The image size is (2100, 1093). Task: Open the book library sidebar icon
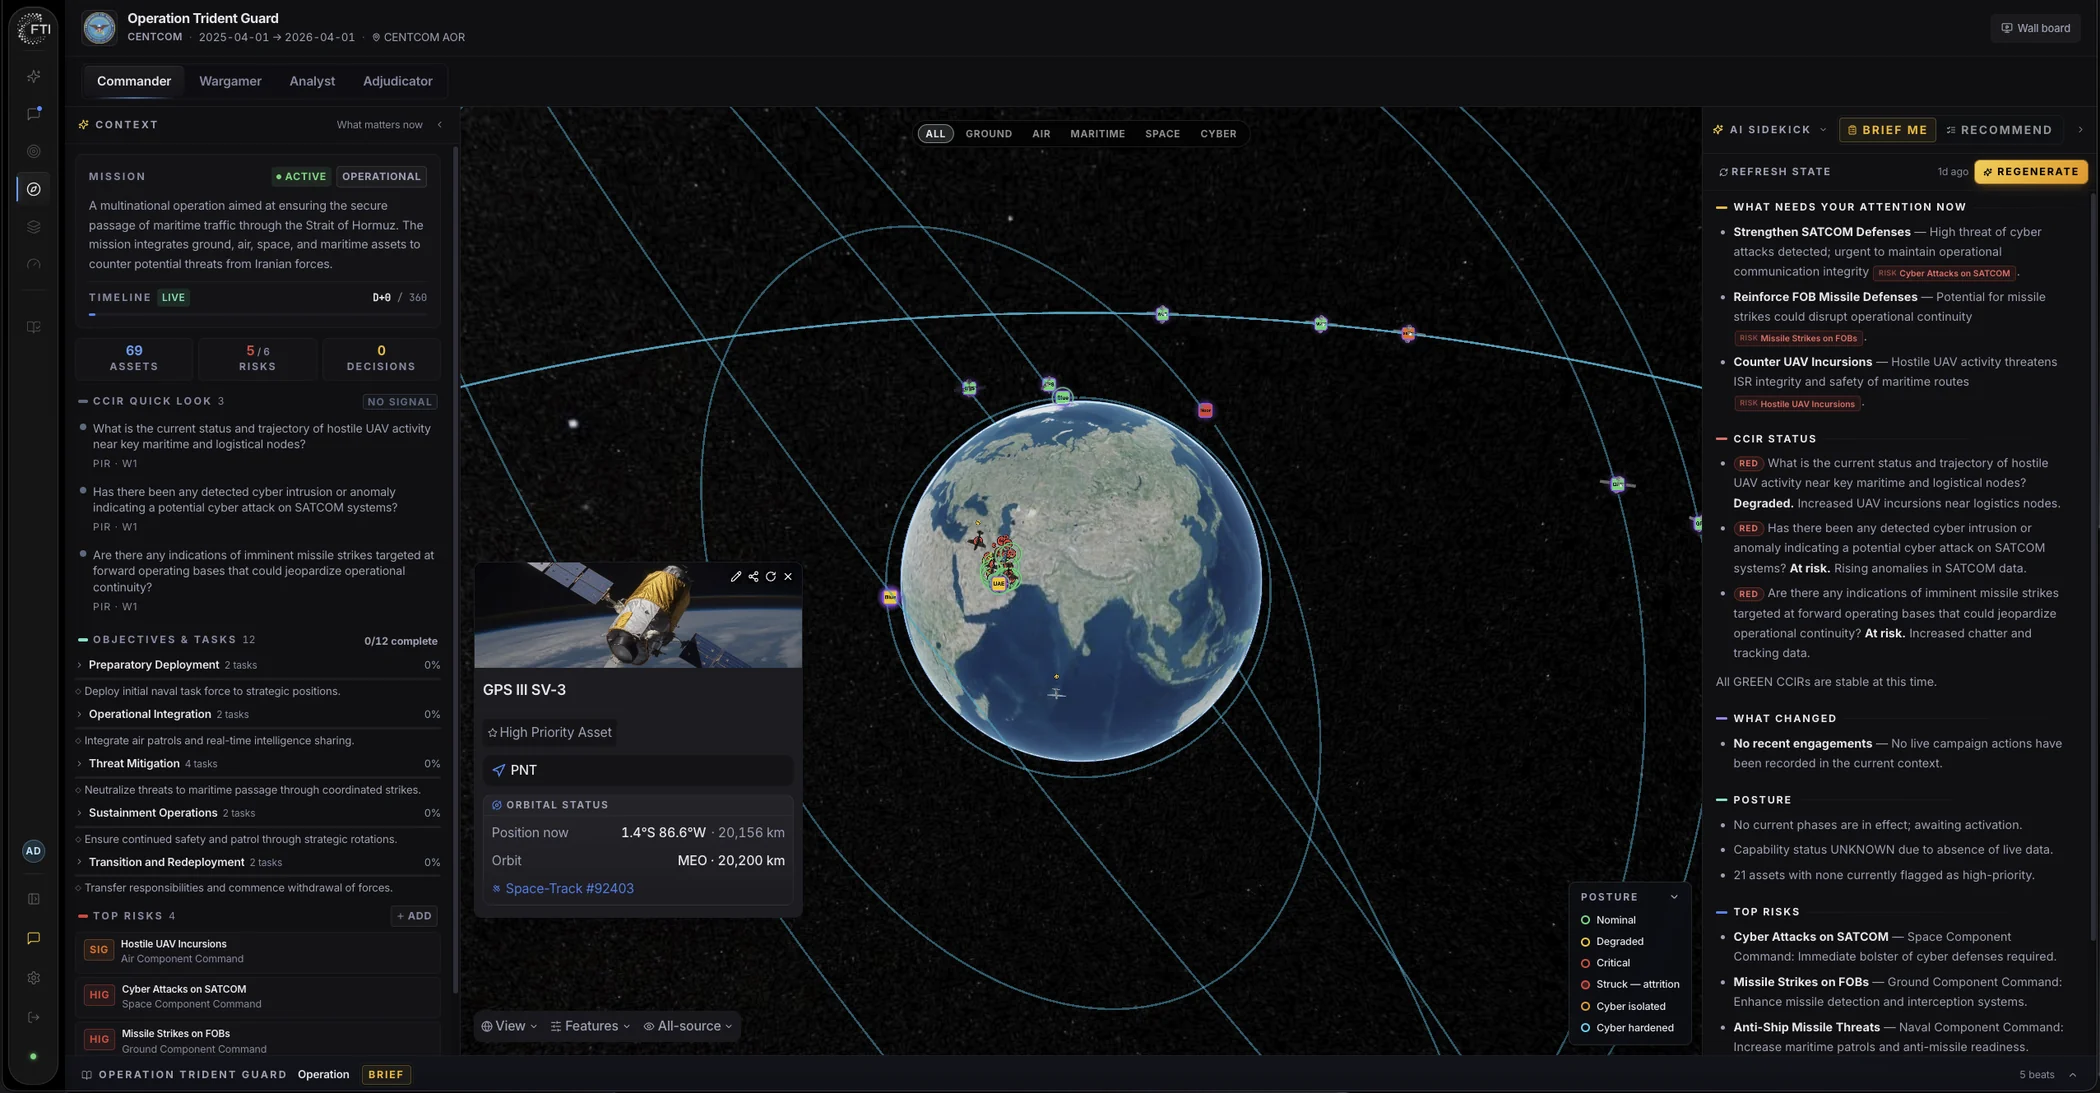click(x=34, y=327)
